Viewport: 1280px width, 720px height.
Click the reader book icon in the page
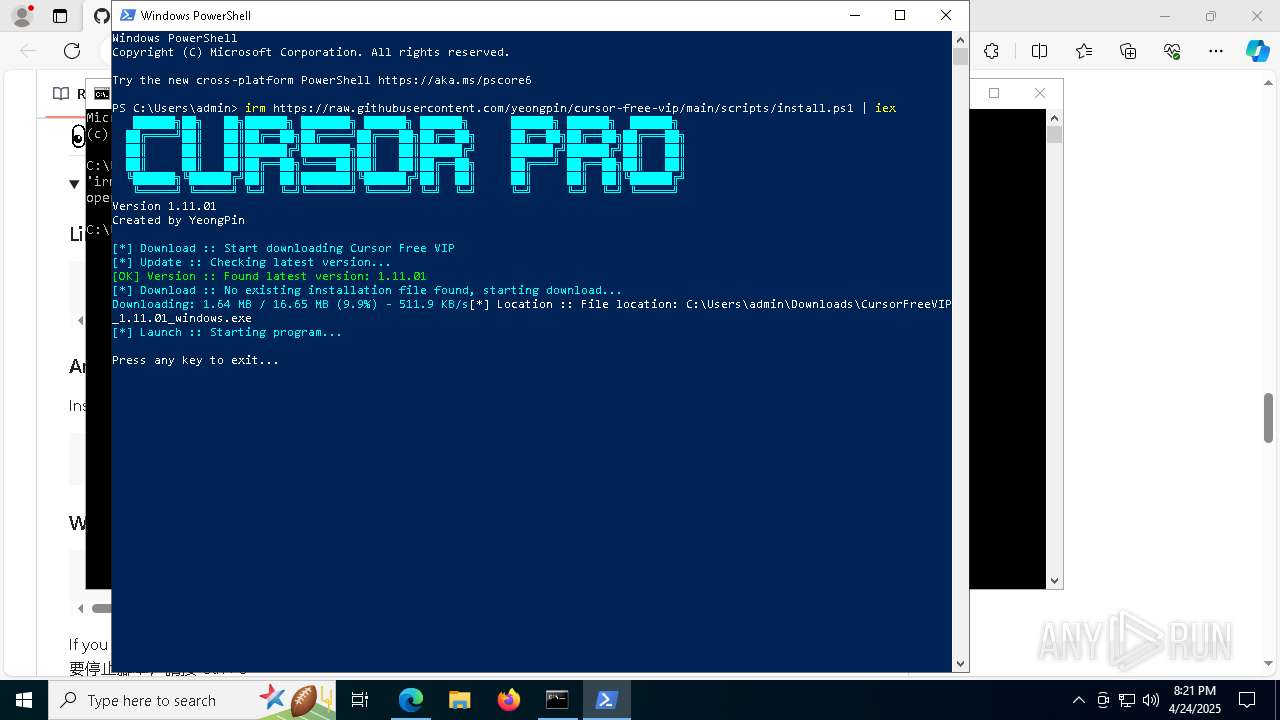point(61,93)
